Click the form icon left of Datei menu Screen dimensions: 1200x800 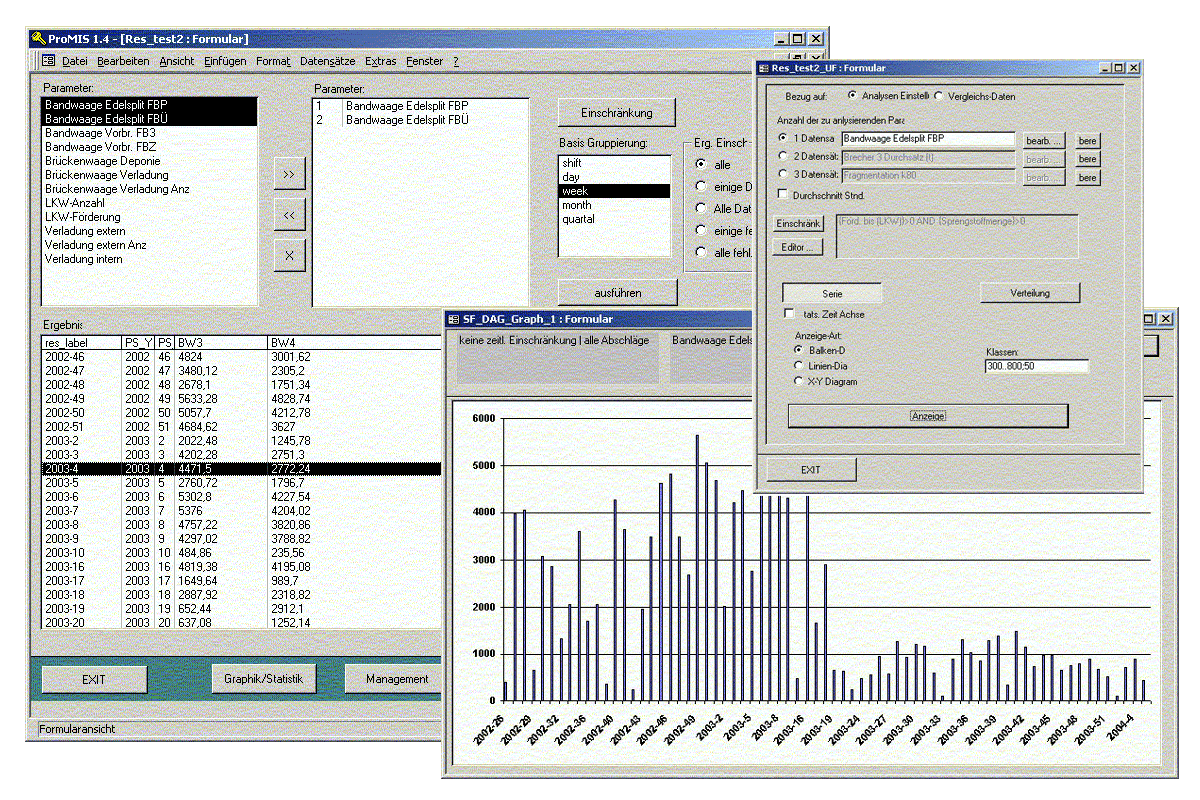48,61
